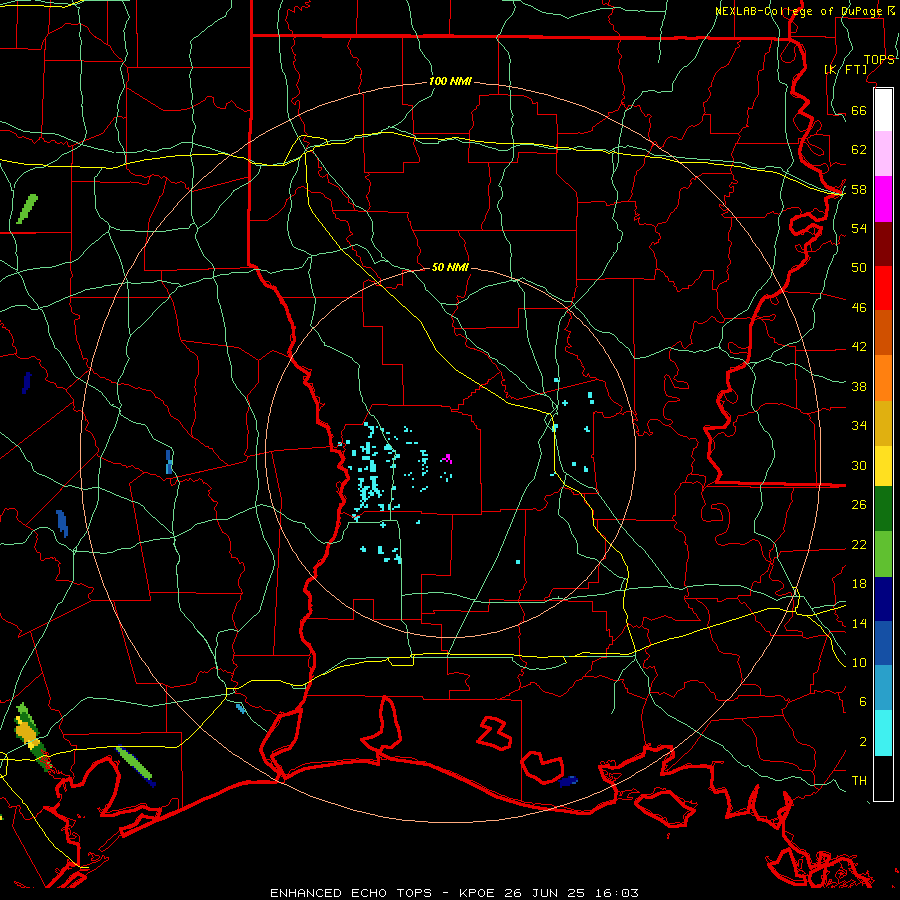Screen dimensions: 900x900
Task: Click the TH threshold label
Action: click(x=859, y=781)
